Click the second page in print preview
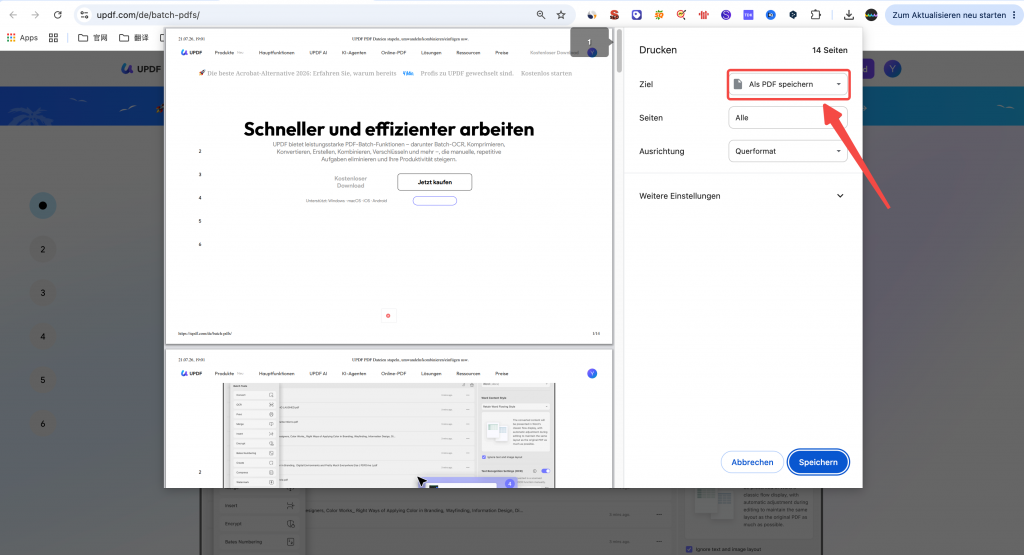 click(x=389, y=419)
